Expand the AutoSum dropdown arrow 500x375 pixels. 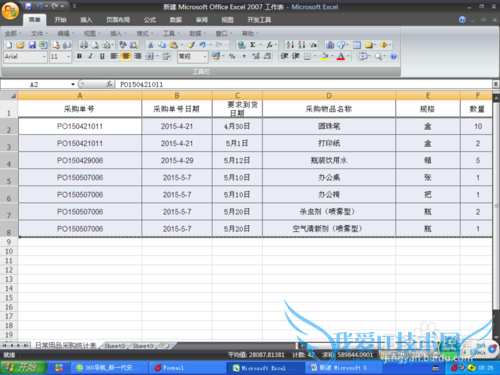click(x=261, y=45)
